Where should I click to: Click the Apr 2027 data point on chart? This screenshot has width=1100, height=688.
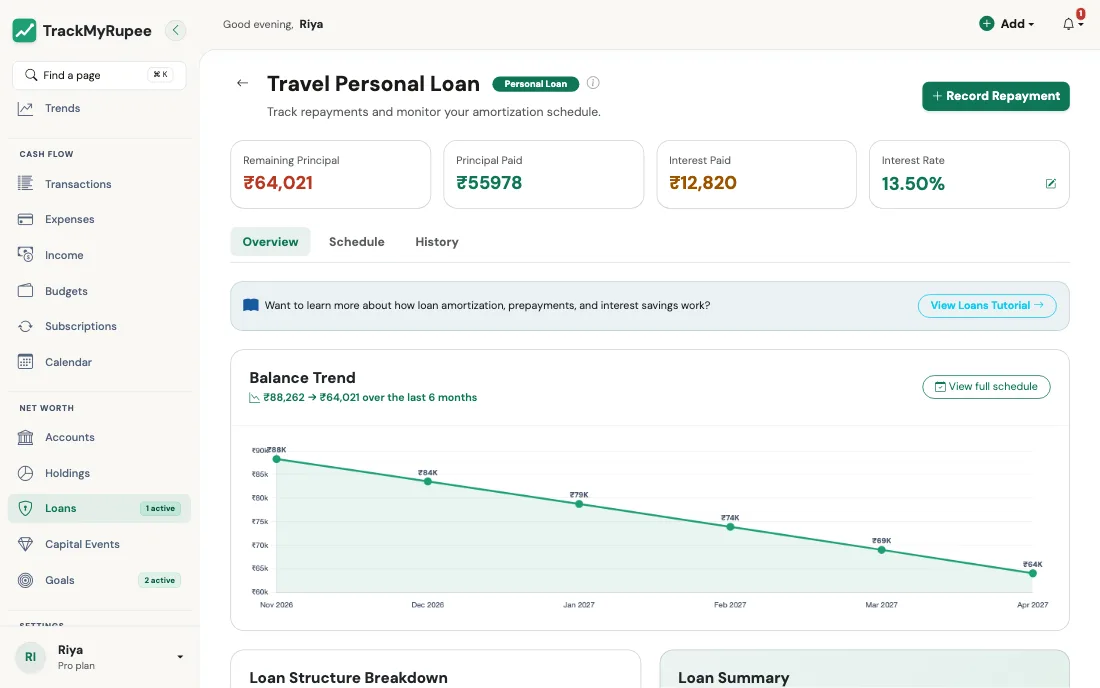click(1033, 573)
